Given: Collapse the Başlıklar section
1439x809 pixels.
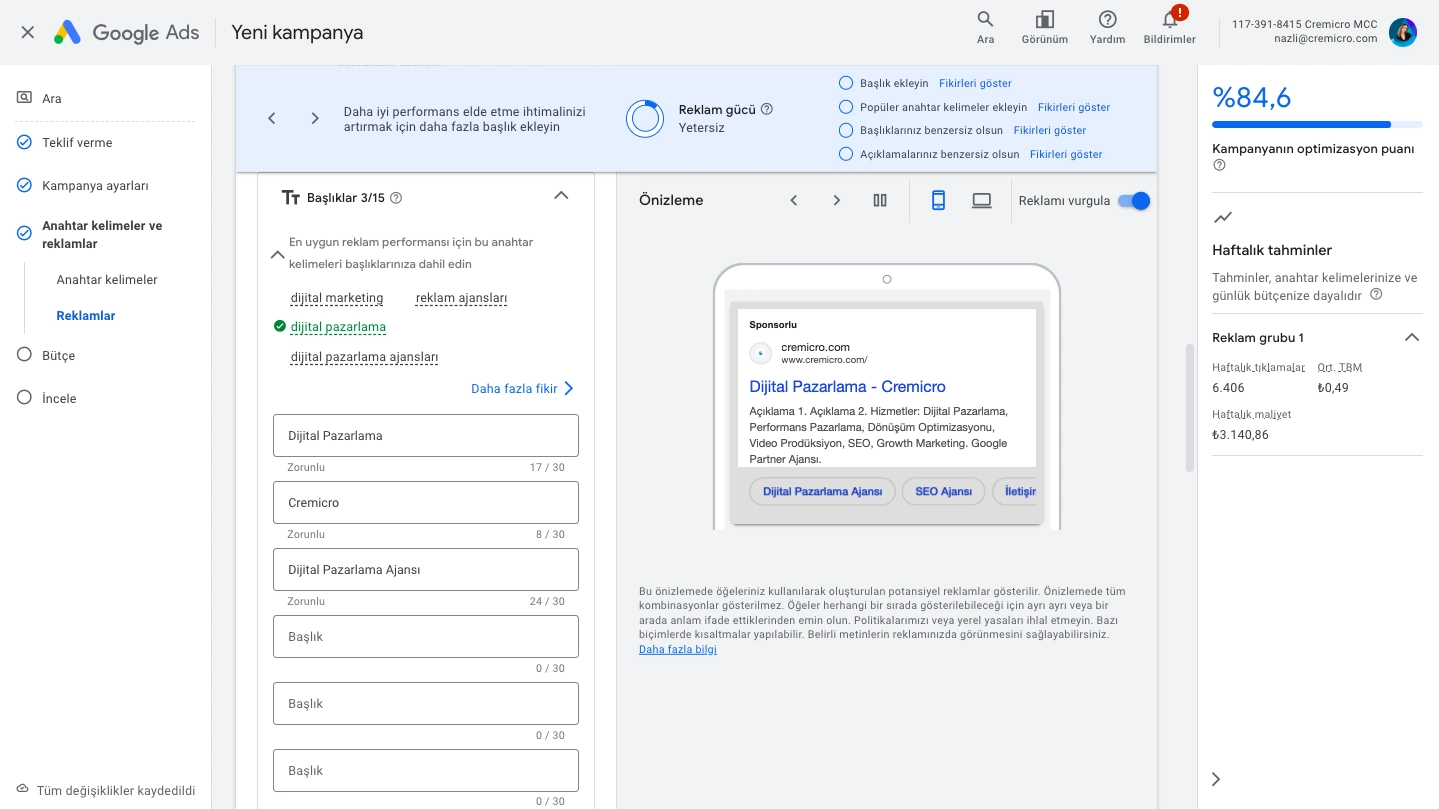Looking at the screenshot, I should coord(561,196).
